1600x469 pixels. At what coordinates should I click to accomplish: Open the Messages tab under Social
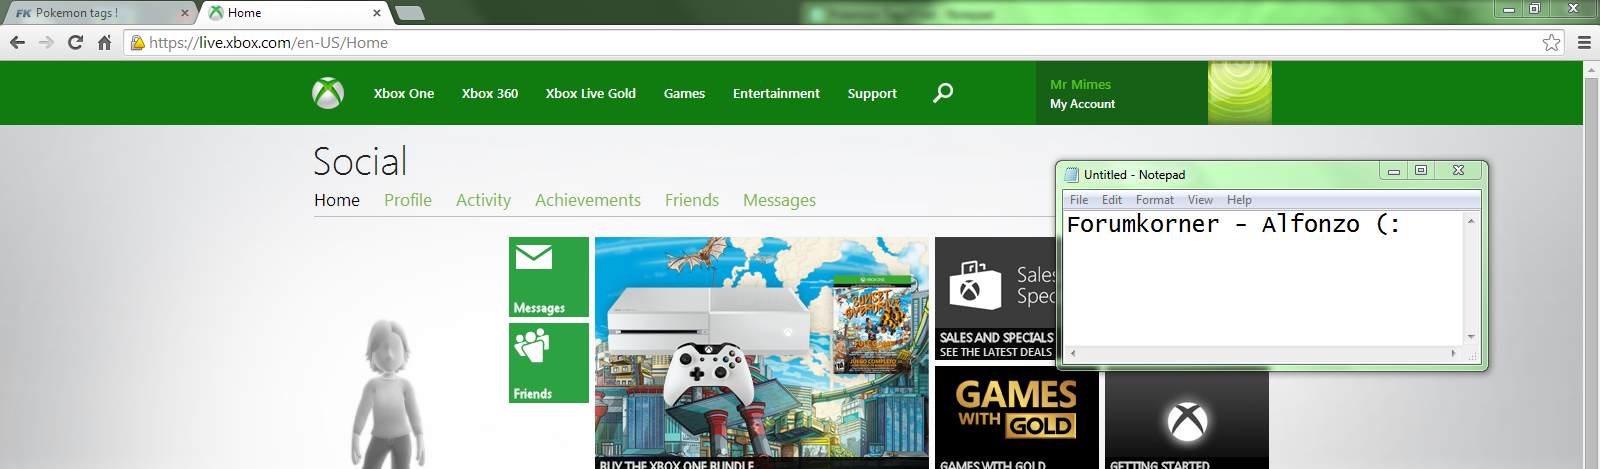point(779,200)
